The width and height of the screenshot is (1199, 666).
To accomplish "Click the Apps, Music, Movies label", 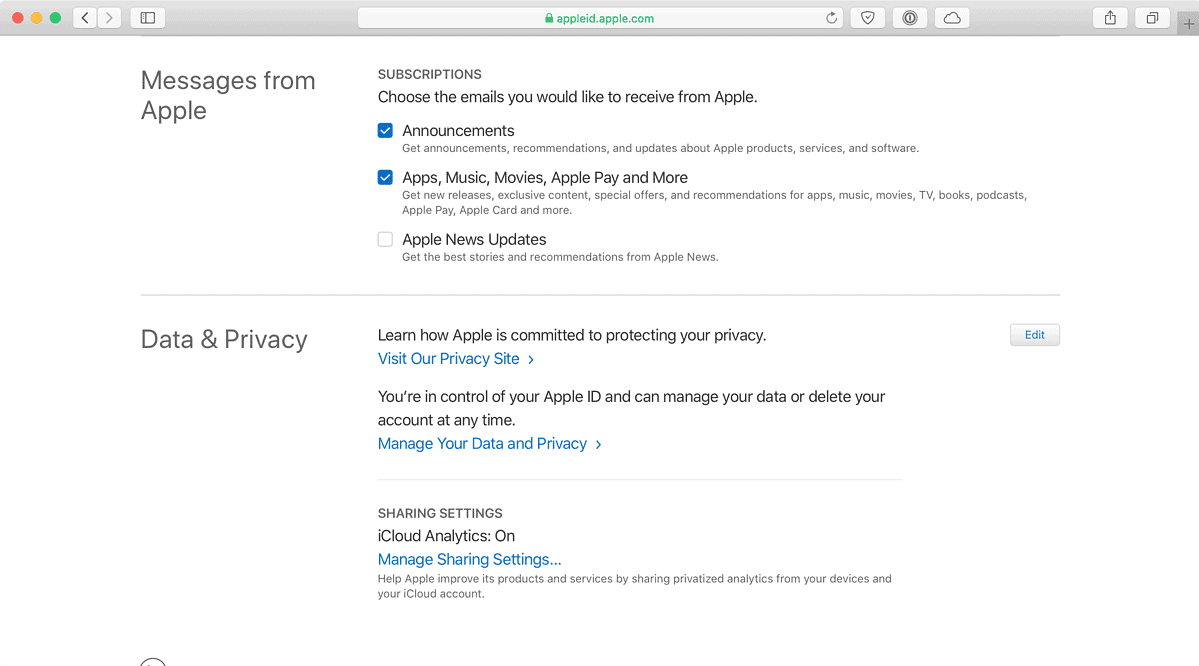I will 545,177.
